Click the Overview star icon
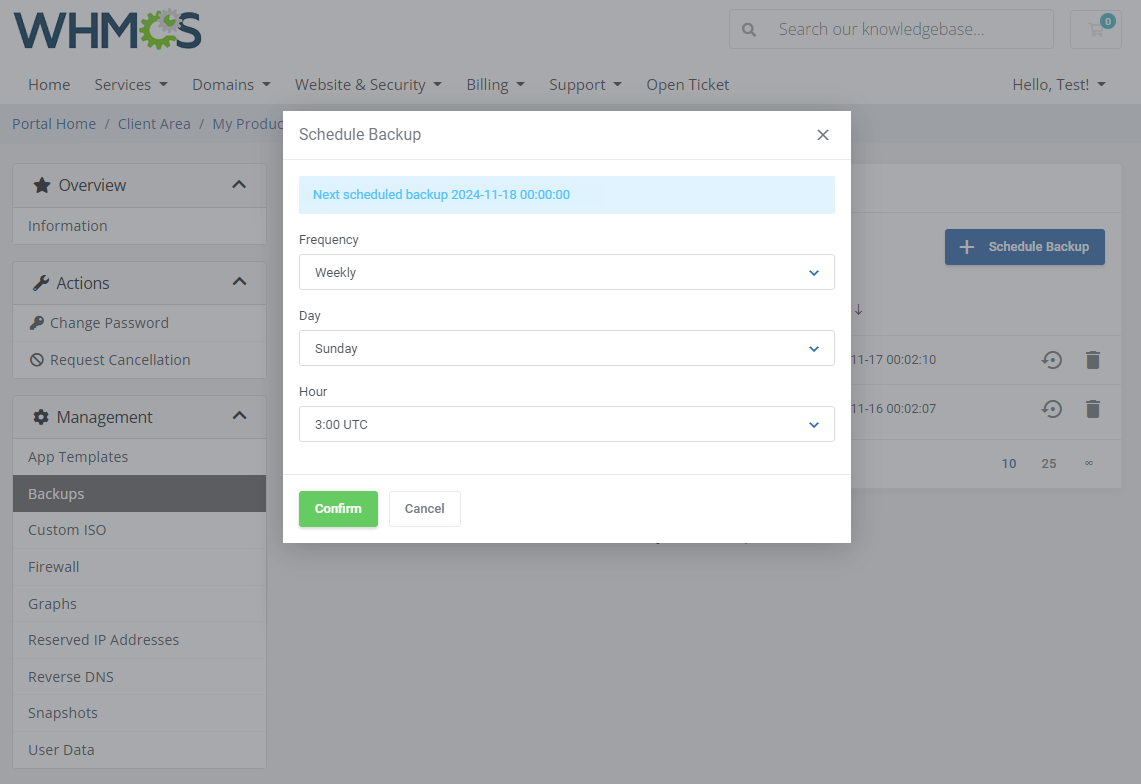The image size is (1141, 784). pos(41,185)
